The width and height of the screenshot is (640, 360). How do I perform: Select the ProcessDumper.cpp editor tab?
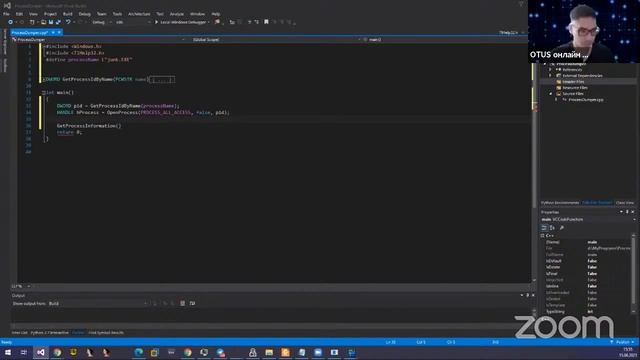[x=30, y=33]
